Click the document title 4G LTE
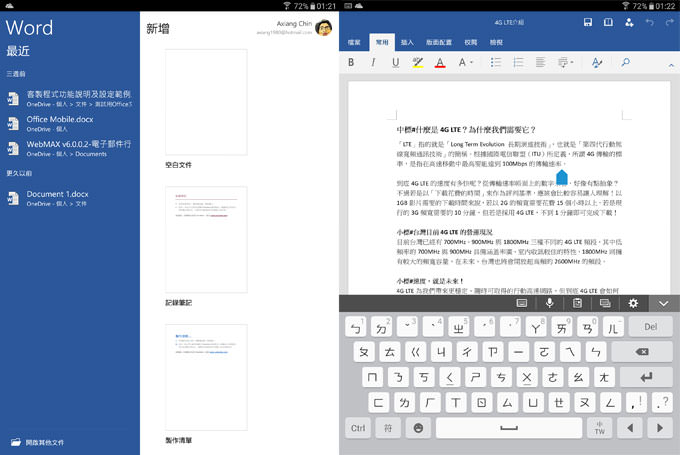The image size is (680, 455). [x=509, y=22]
